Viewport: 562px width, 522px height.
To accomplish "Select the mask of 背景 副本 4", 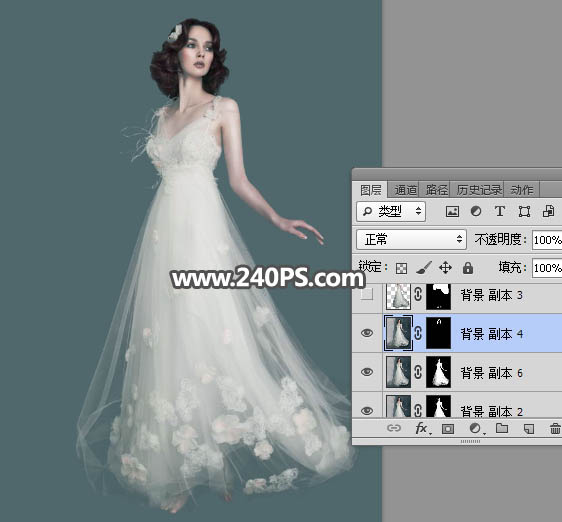I will click(x=438, y=333).
